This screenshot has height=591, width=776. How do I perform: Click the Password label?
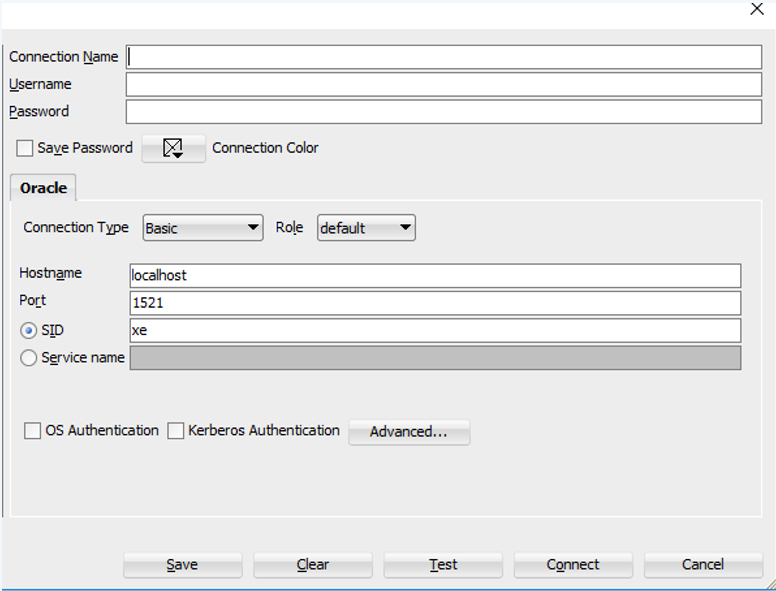pyautogui.click(x=39, y=111)
